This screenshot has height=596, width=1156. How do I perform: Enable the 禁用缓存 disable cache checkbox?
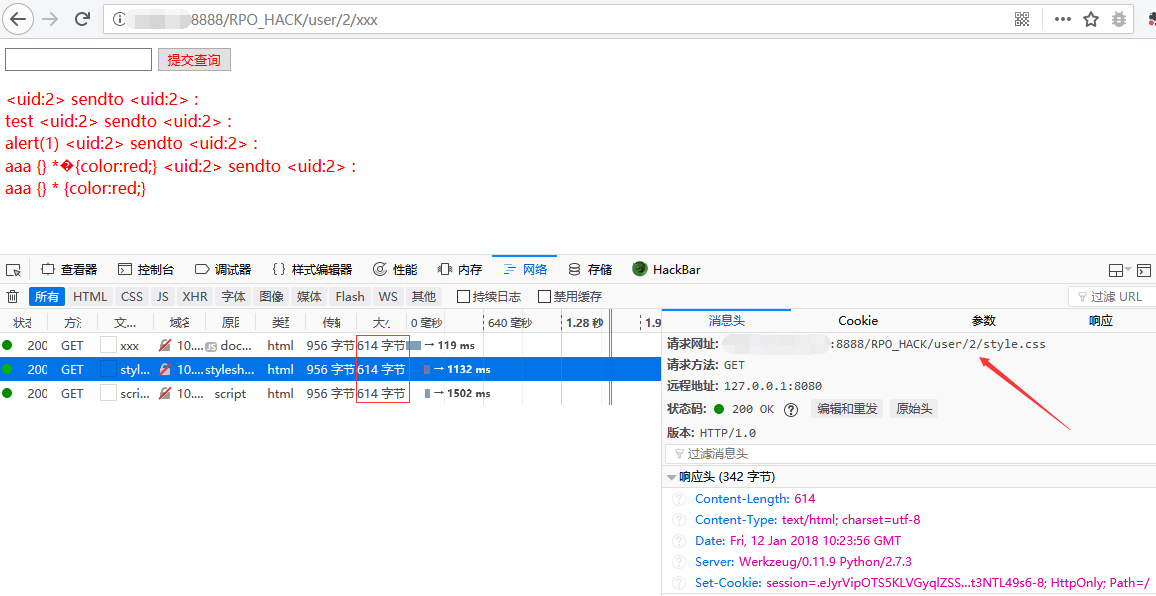point(544,296)
